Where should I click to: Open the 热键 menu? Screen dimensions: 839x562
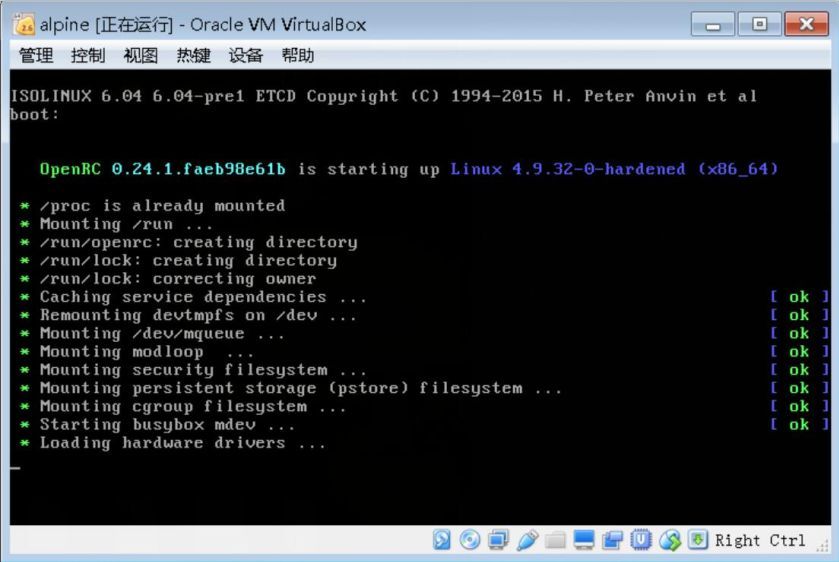pos(194,56)
